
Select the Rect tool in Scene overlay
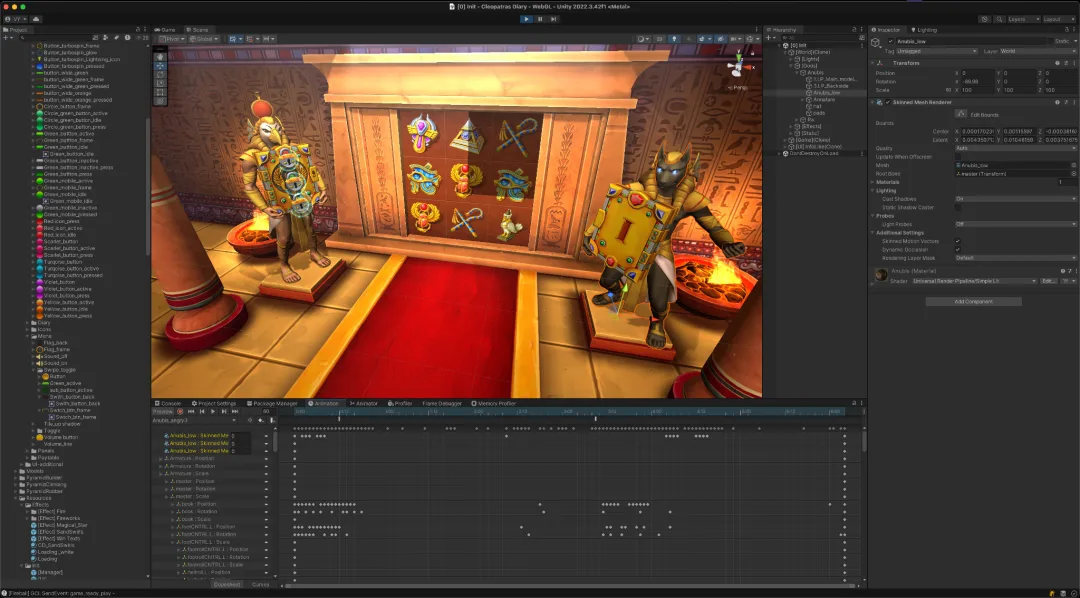(x=160, y=92)
